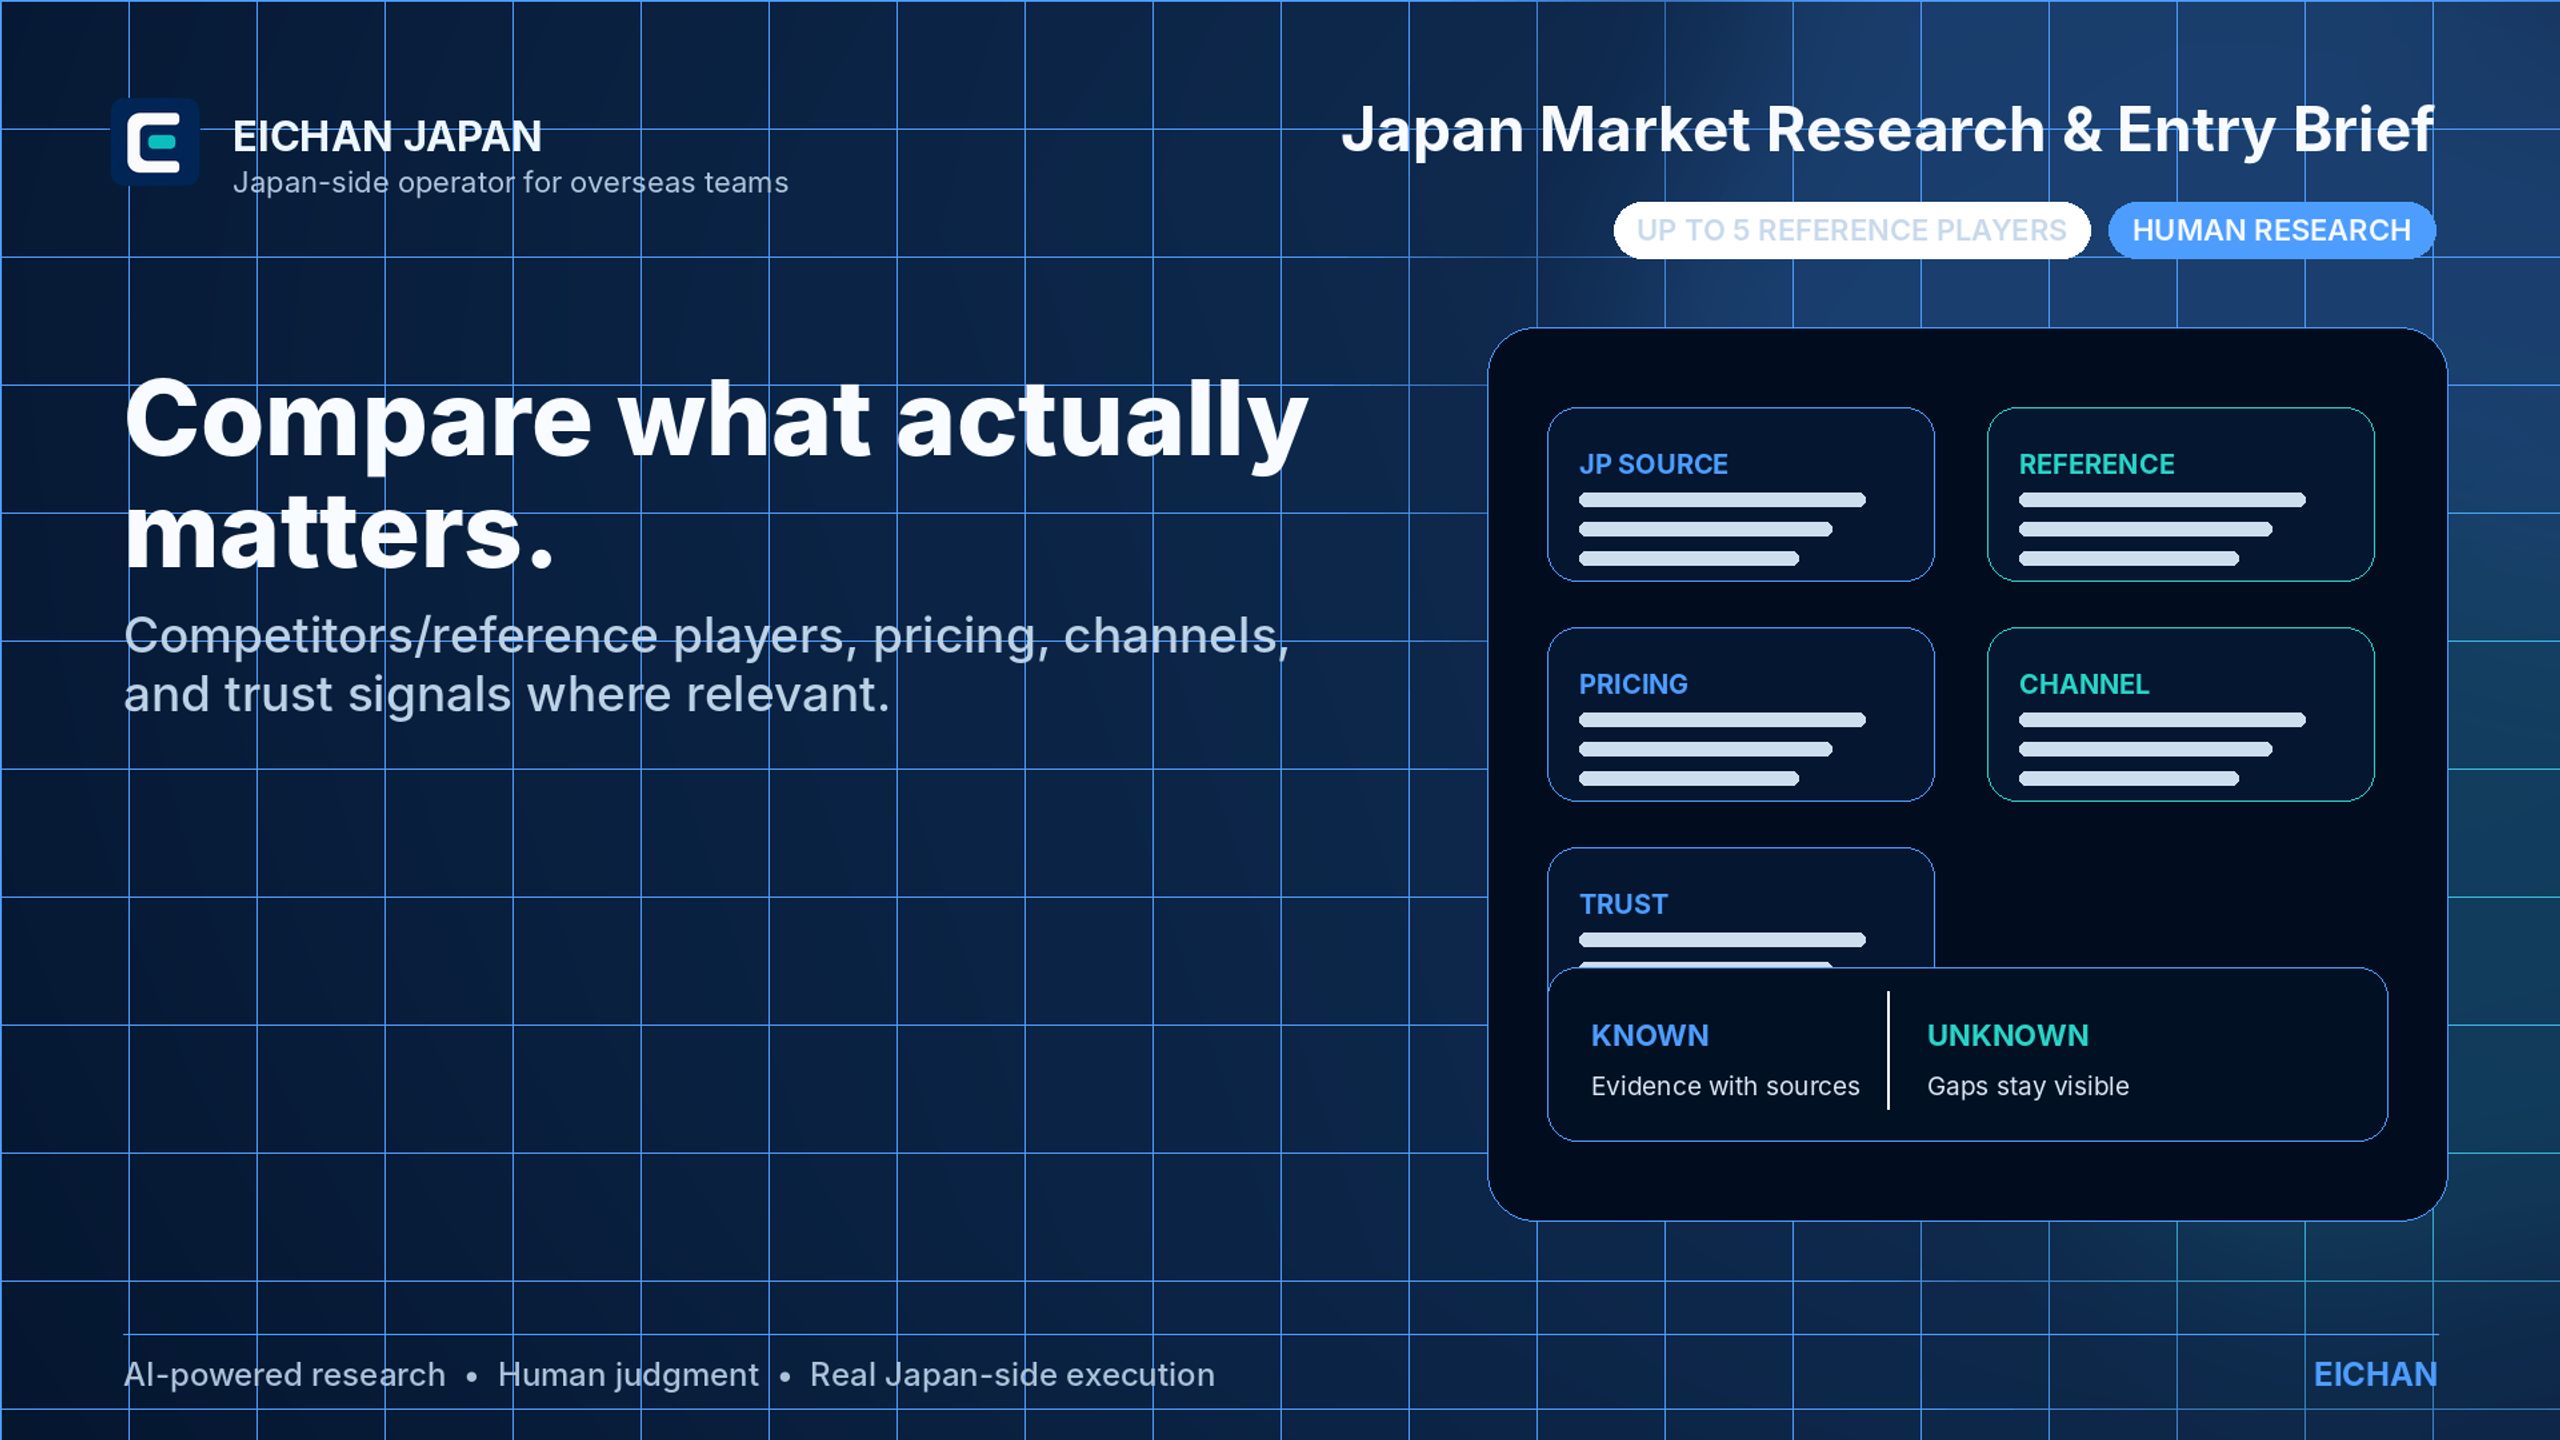The width and height of the screenshot is (2560, 1440).
Task: Click the 'Evidence with sources' text
Action: pyautogui.click(x=1725, y=1086)
